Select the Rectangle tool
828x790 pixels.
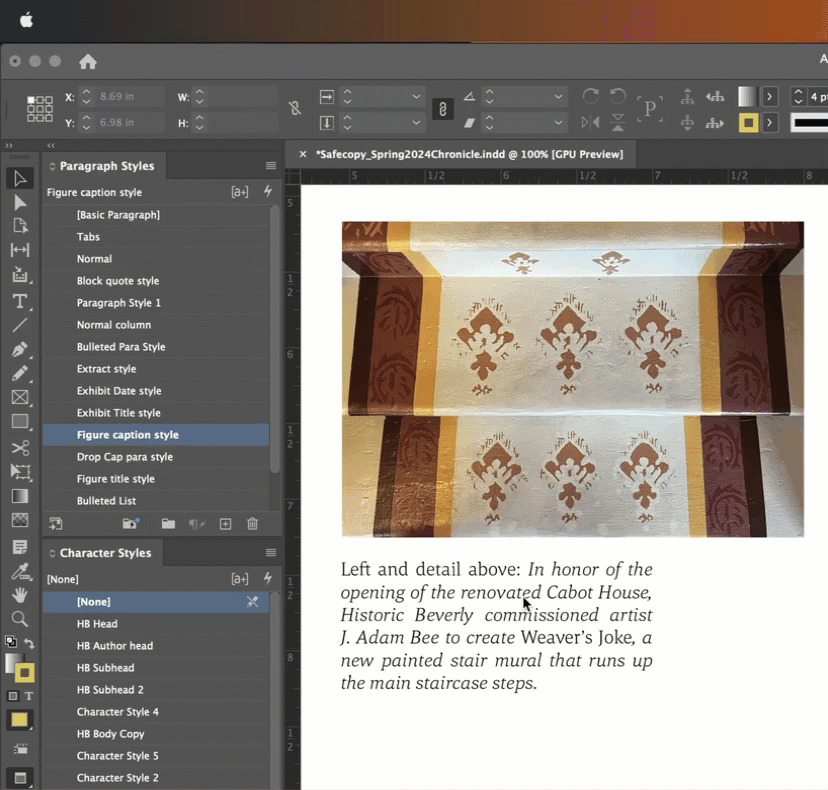pos(20,421)
